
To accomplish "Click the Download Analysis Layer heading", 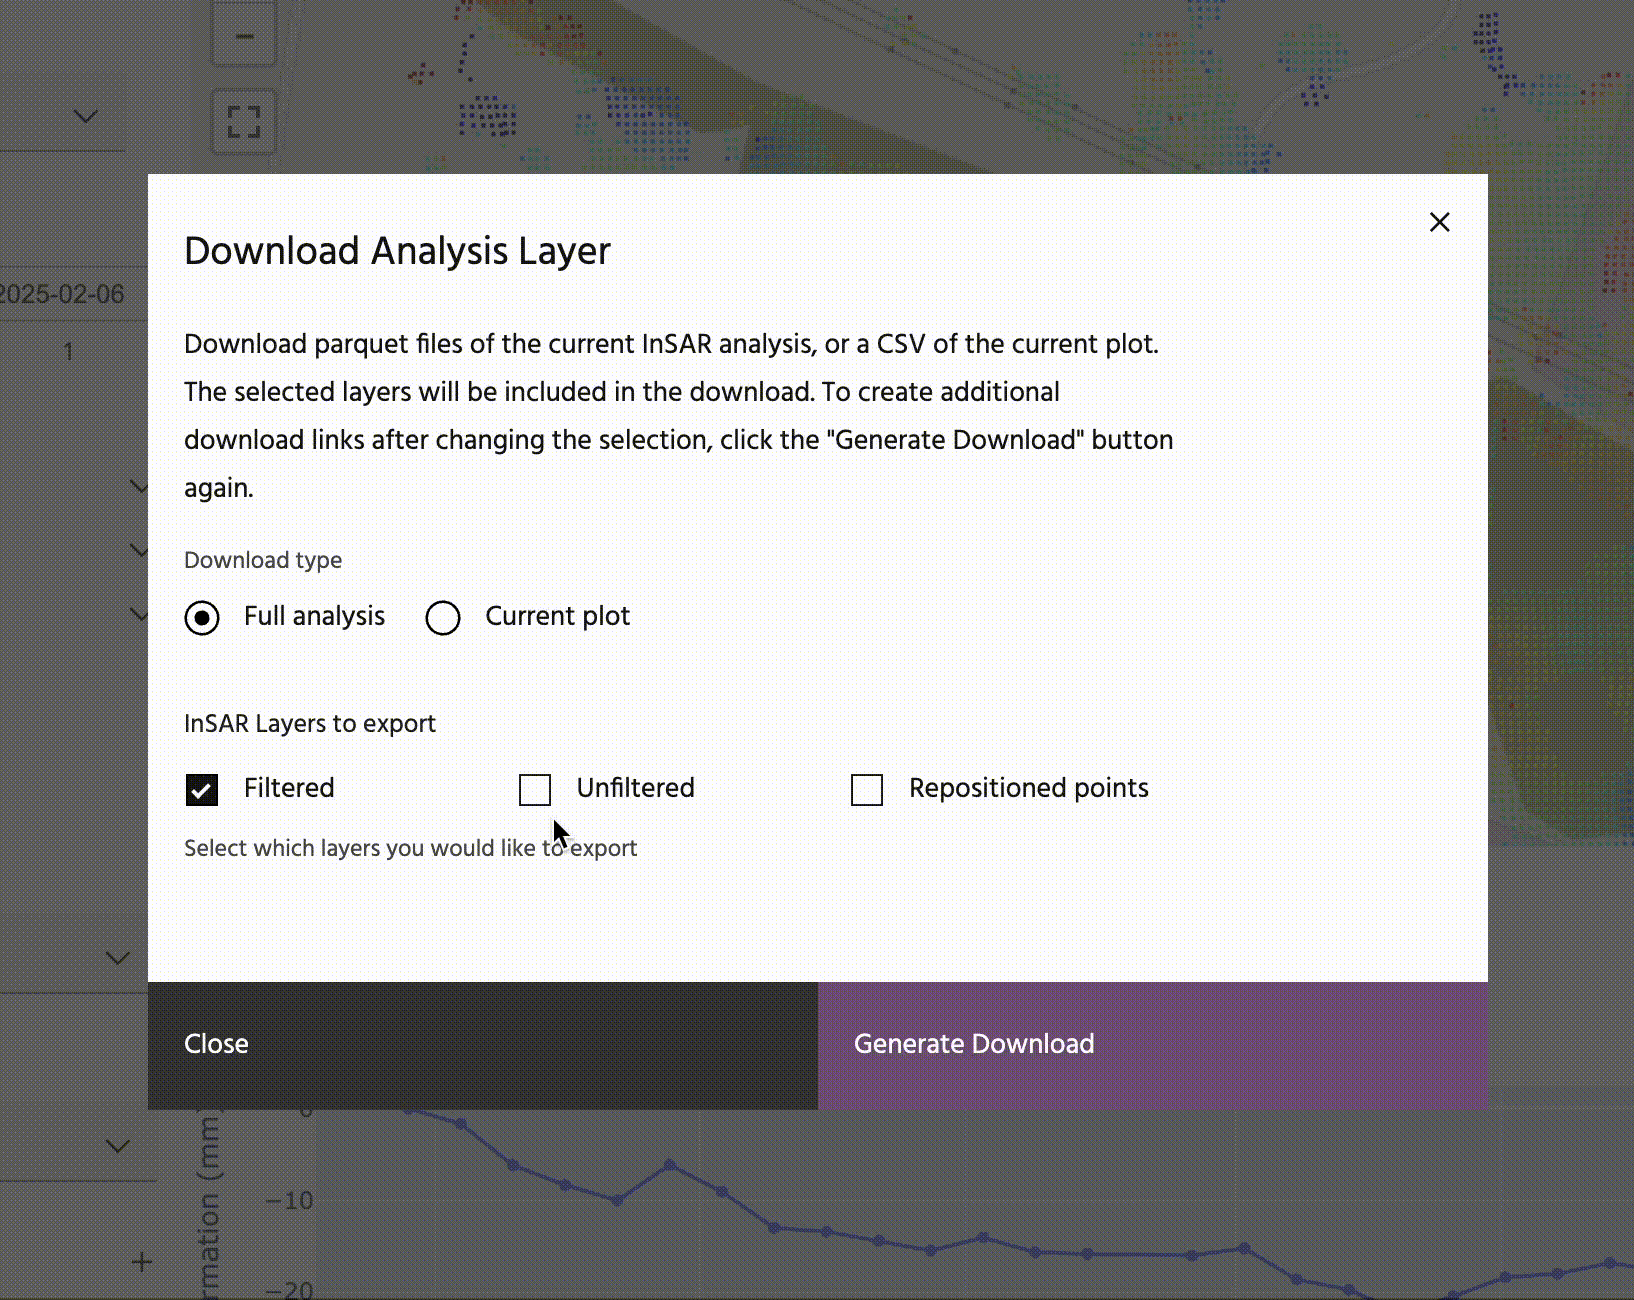I will (x=397, y=251).
